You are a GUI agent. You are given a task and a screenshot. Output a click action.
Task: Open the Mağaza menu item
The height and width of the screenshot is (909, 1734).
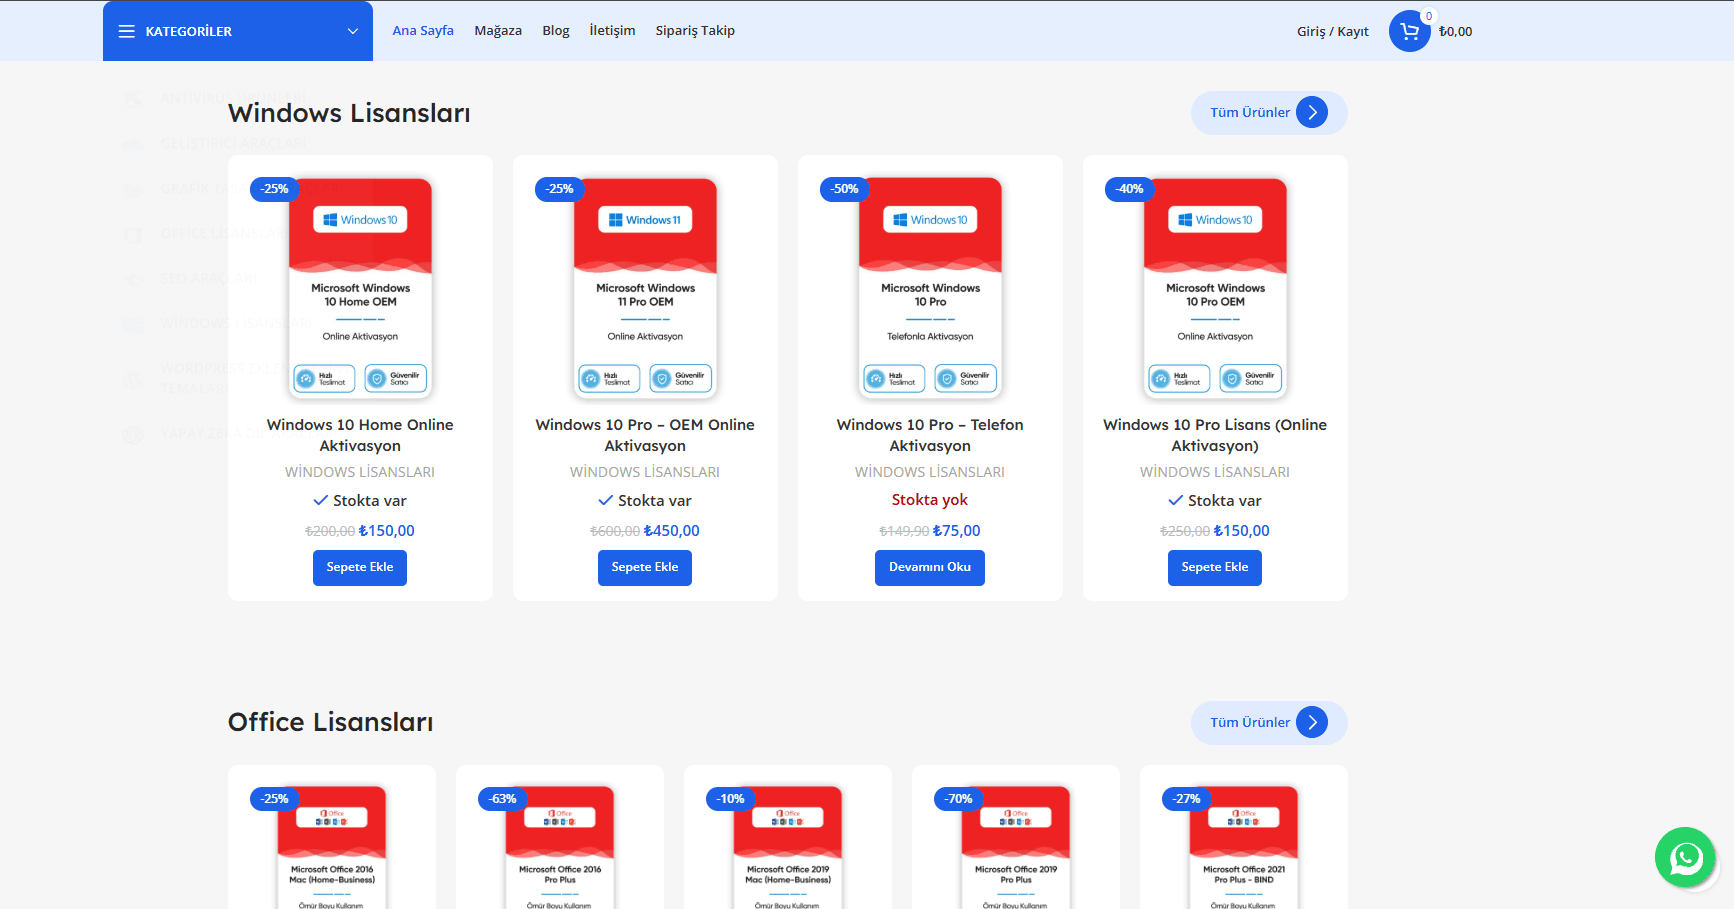tap(498, 31)
